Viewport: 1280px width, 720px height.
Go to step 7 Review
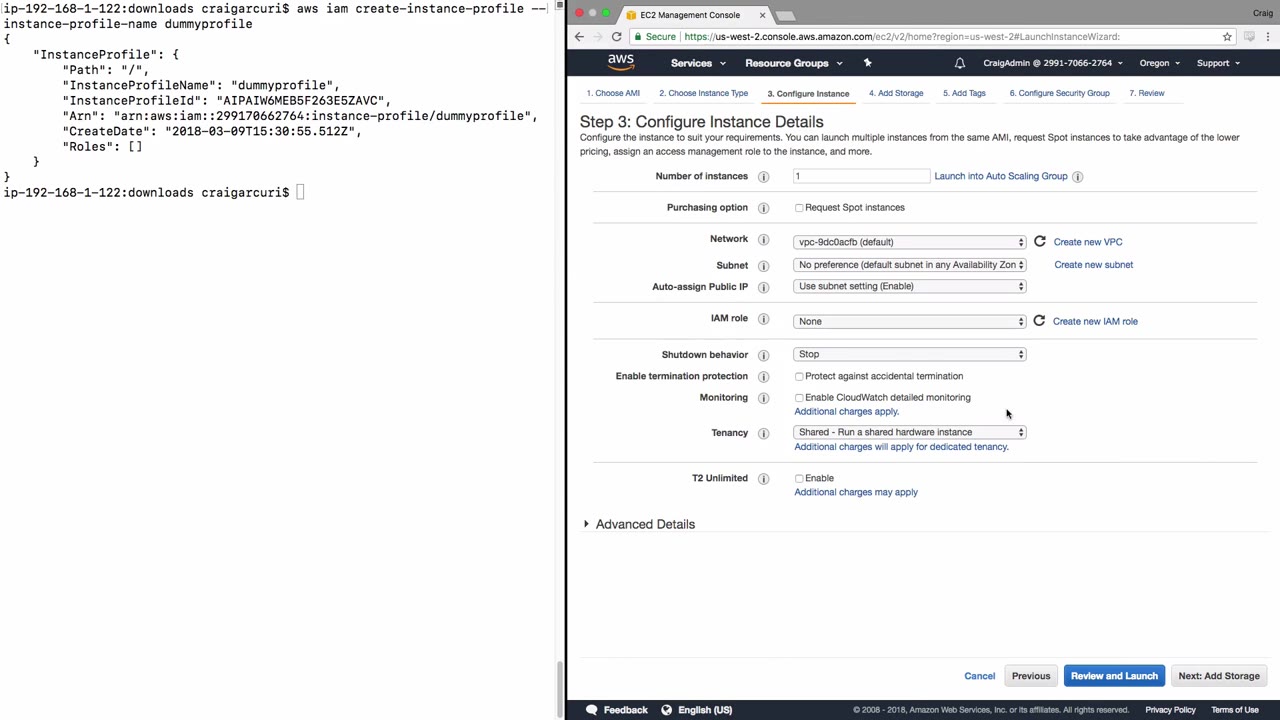click(1147, 93)
